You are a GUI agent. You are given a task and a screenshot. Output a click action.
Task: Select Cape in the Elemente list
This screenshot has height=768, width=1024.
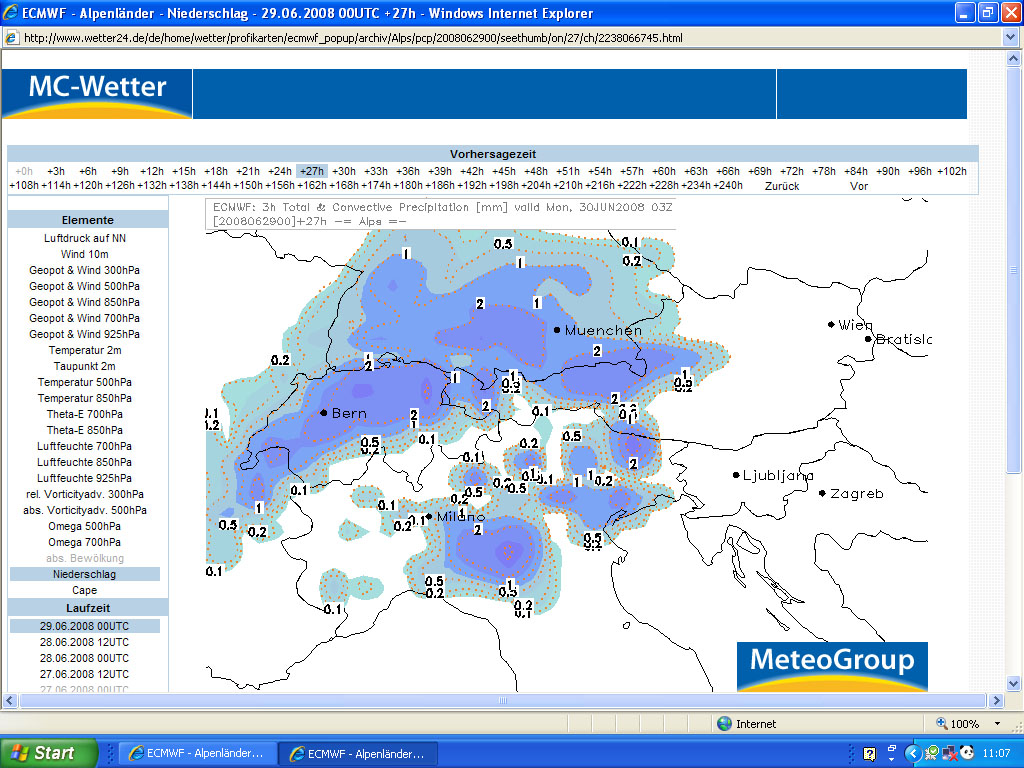85,590
